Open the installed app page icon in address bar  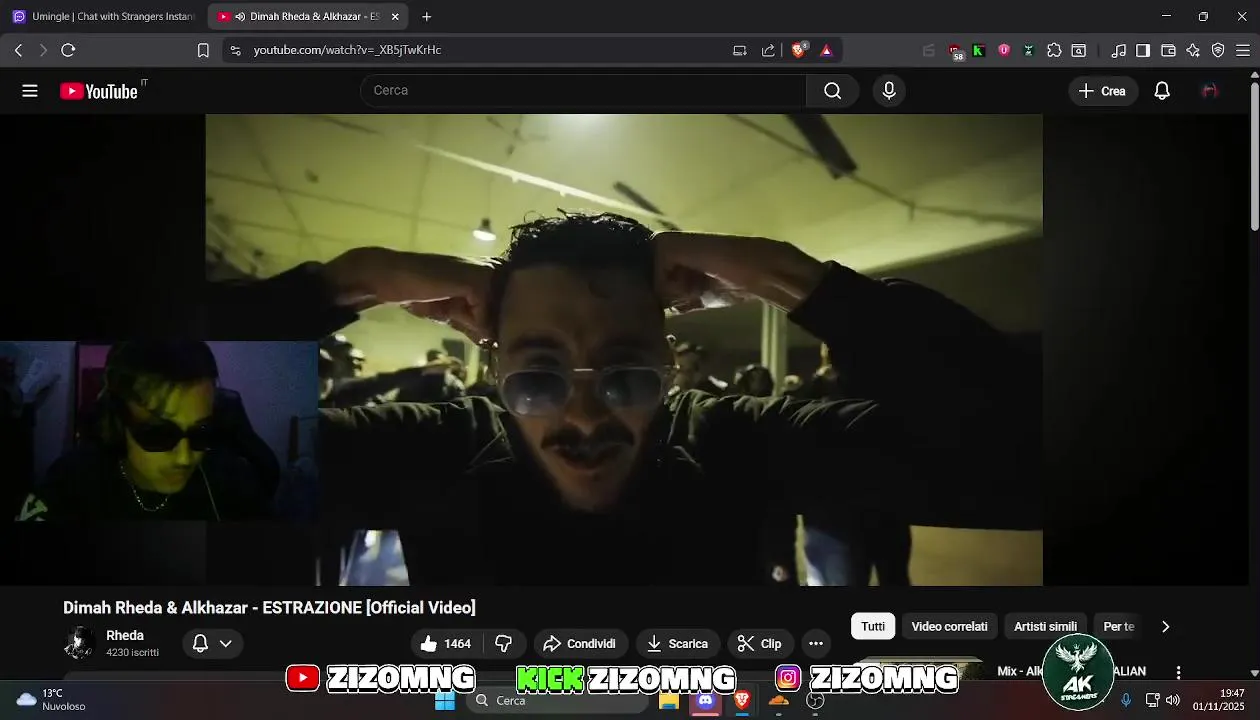[x=740, y=50]
